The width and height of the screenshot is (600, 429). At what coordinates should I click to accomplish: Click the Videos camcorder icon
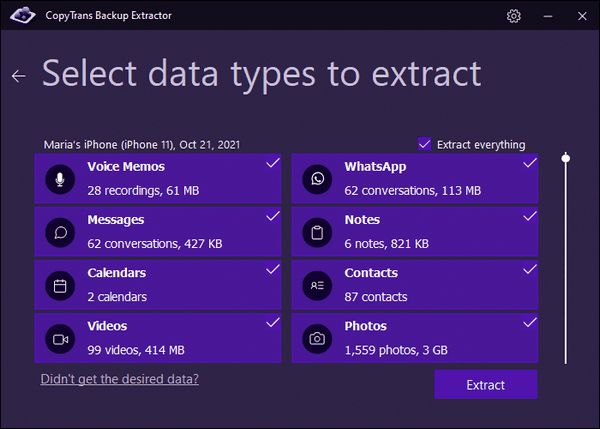click(x=60, y=339)
